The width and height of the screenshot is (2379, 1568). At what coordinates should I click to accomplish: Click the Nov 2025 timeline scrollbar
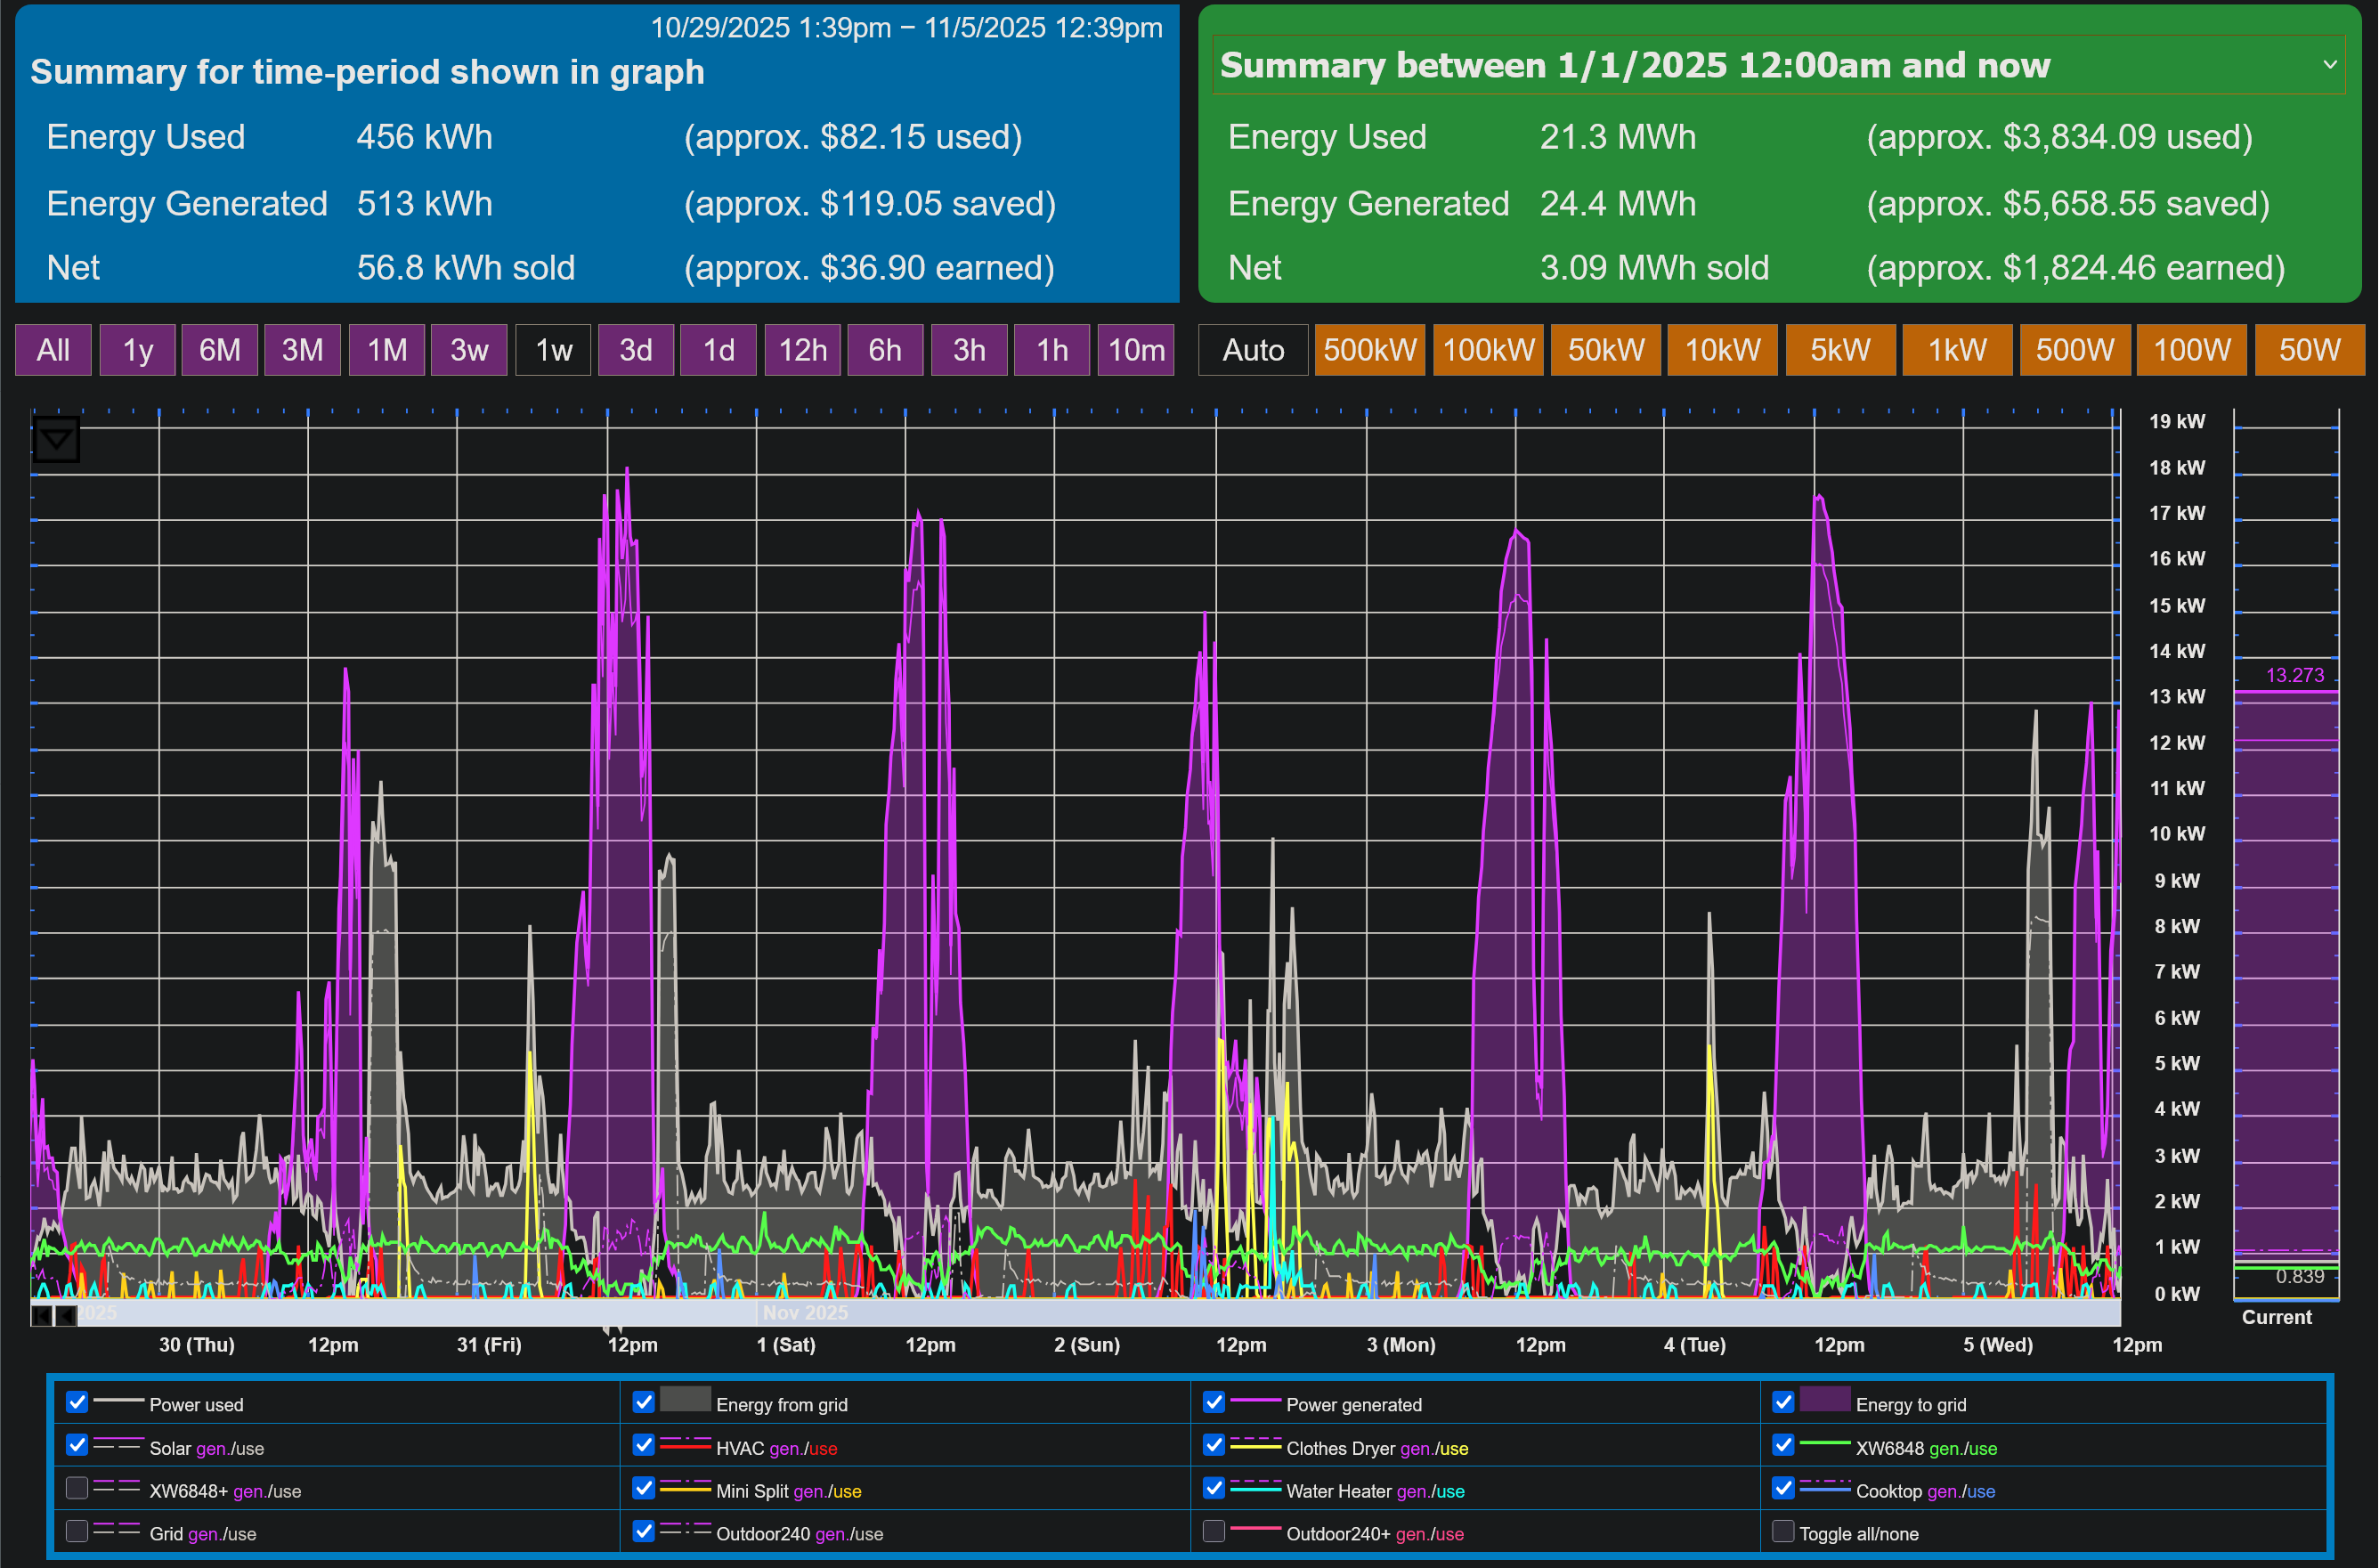tap(807, 1312)
